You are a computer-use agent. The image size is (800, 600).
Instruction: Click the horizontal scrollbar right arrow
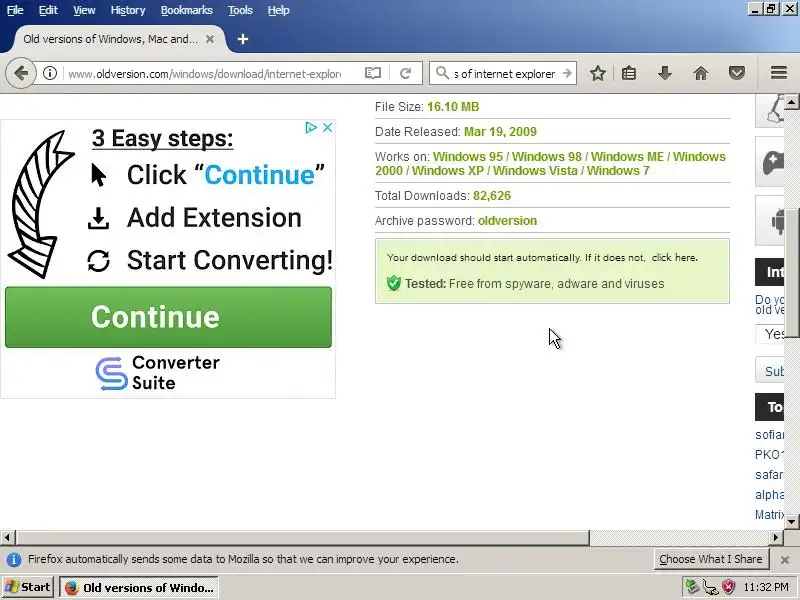tap(776, 537)
